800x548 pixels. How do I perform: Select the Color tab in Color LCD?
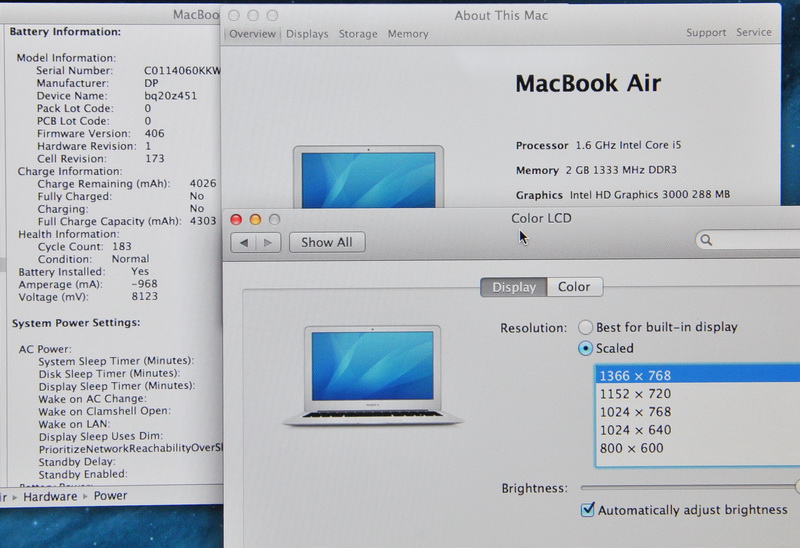pos(574,287)
